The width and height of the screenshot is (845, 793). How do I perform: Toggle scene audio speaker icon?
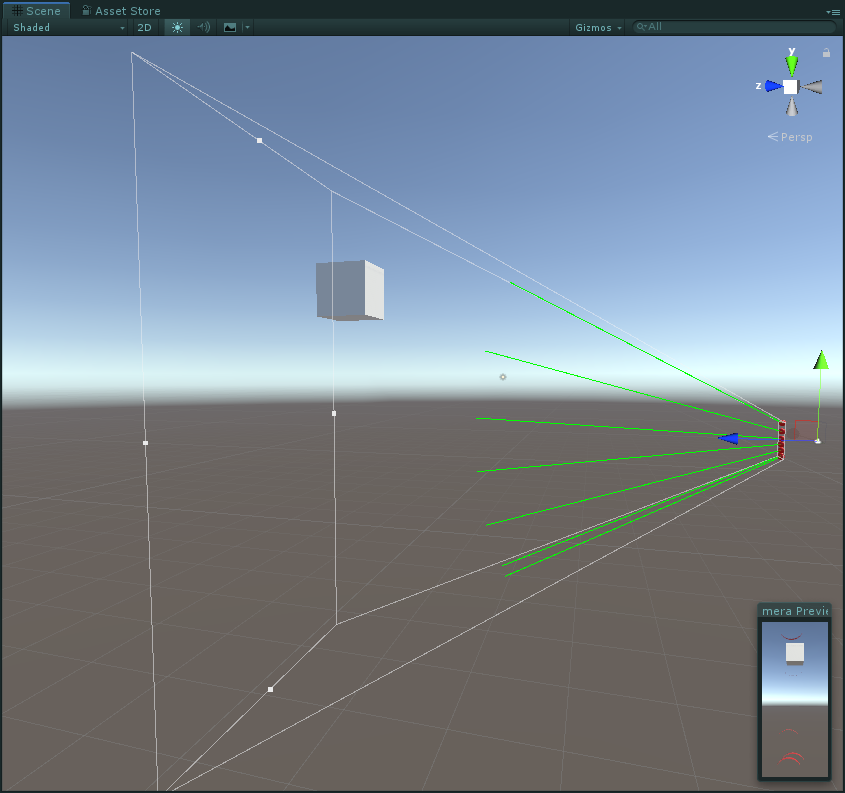[203, 27]
